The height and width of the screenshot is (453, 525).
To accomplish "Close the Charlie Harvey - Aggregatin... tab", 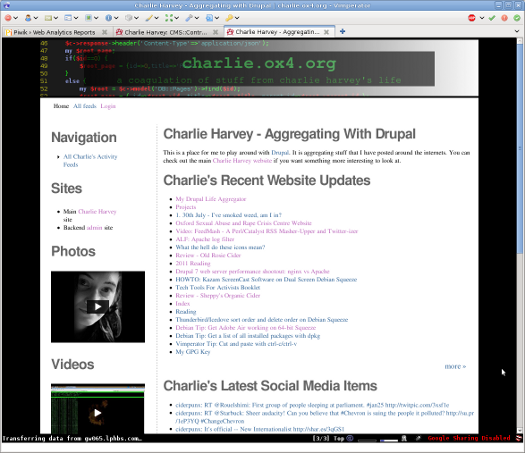I will click(x=326, y=32).
